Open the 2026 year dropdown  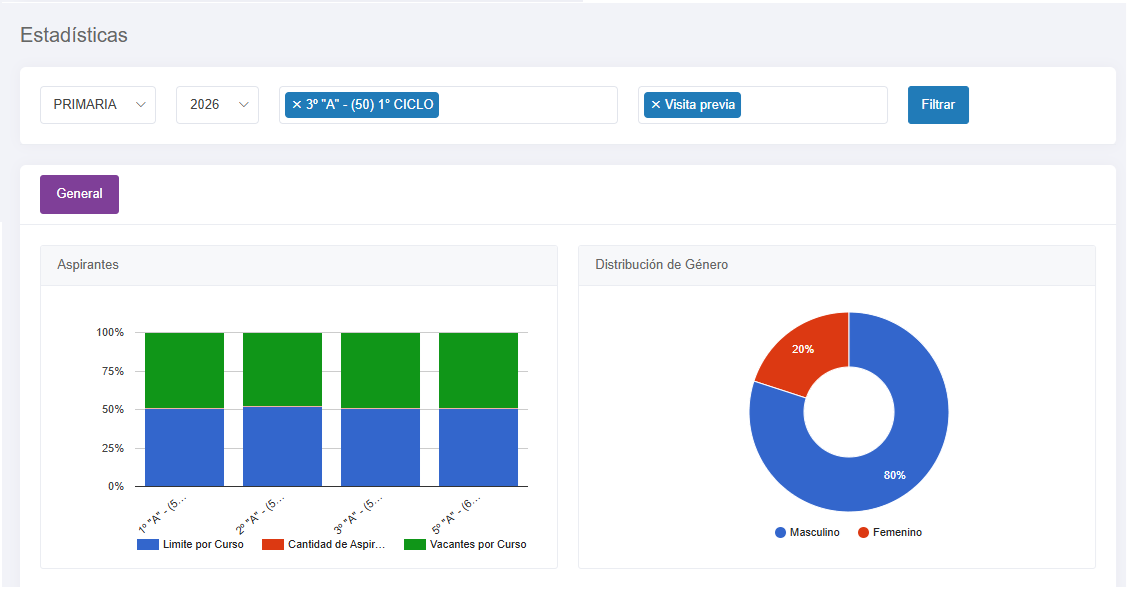coord(217,105)
